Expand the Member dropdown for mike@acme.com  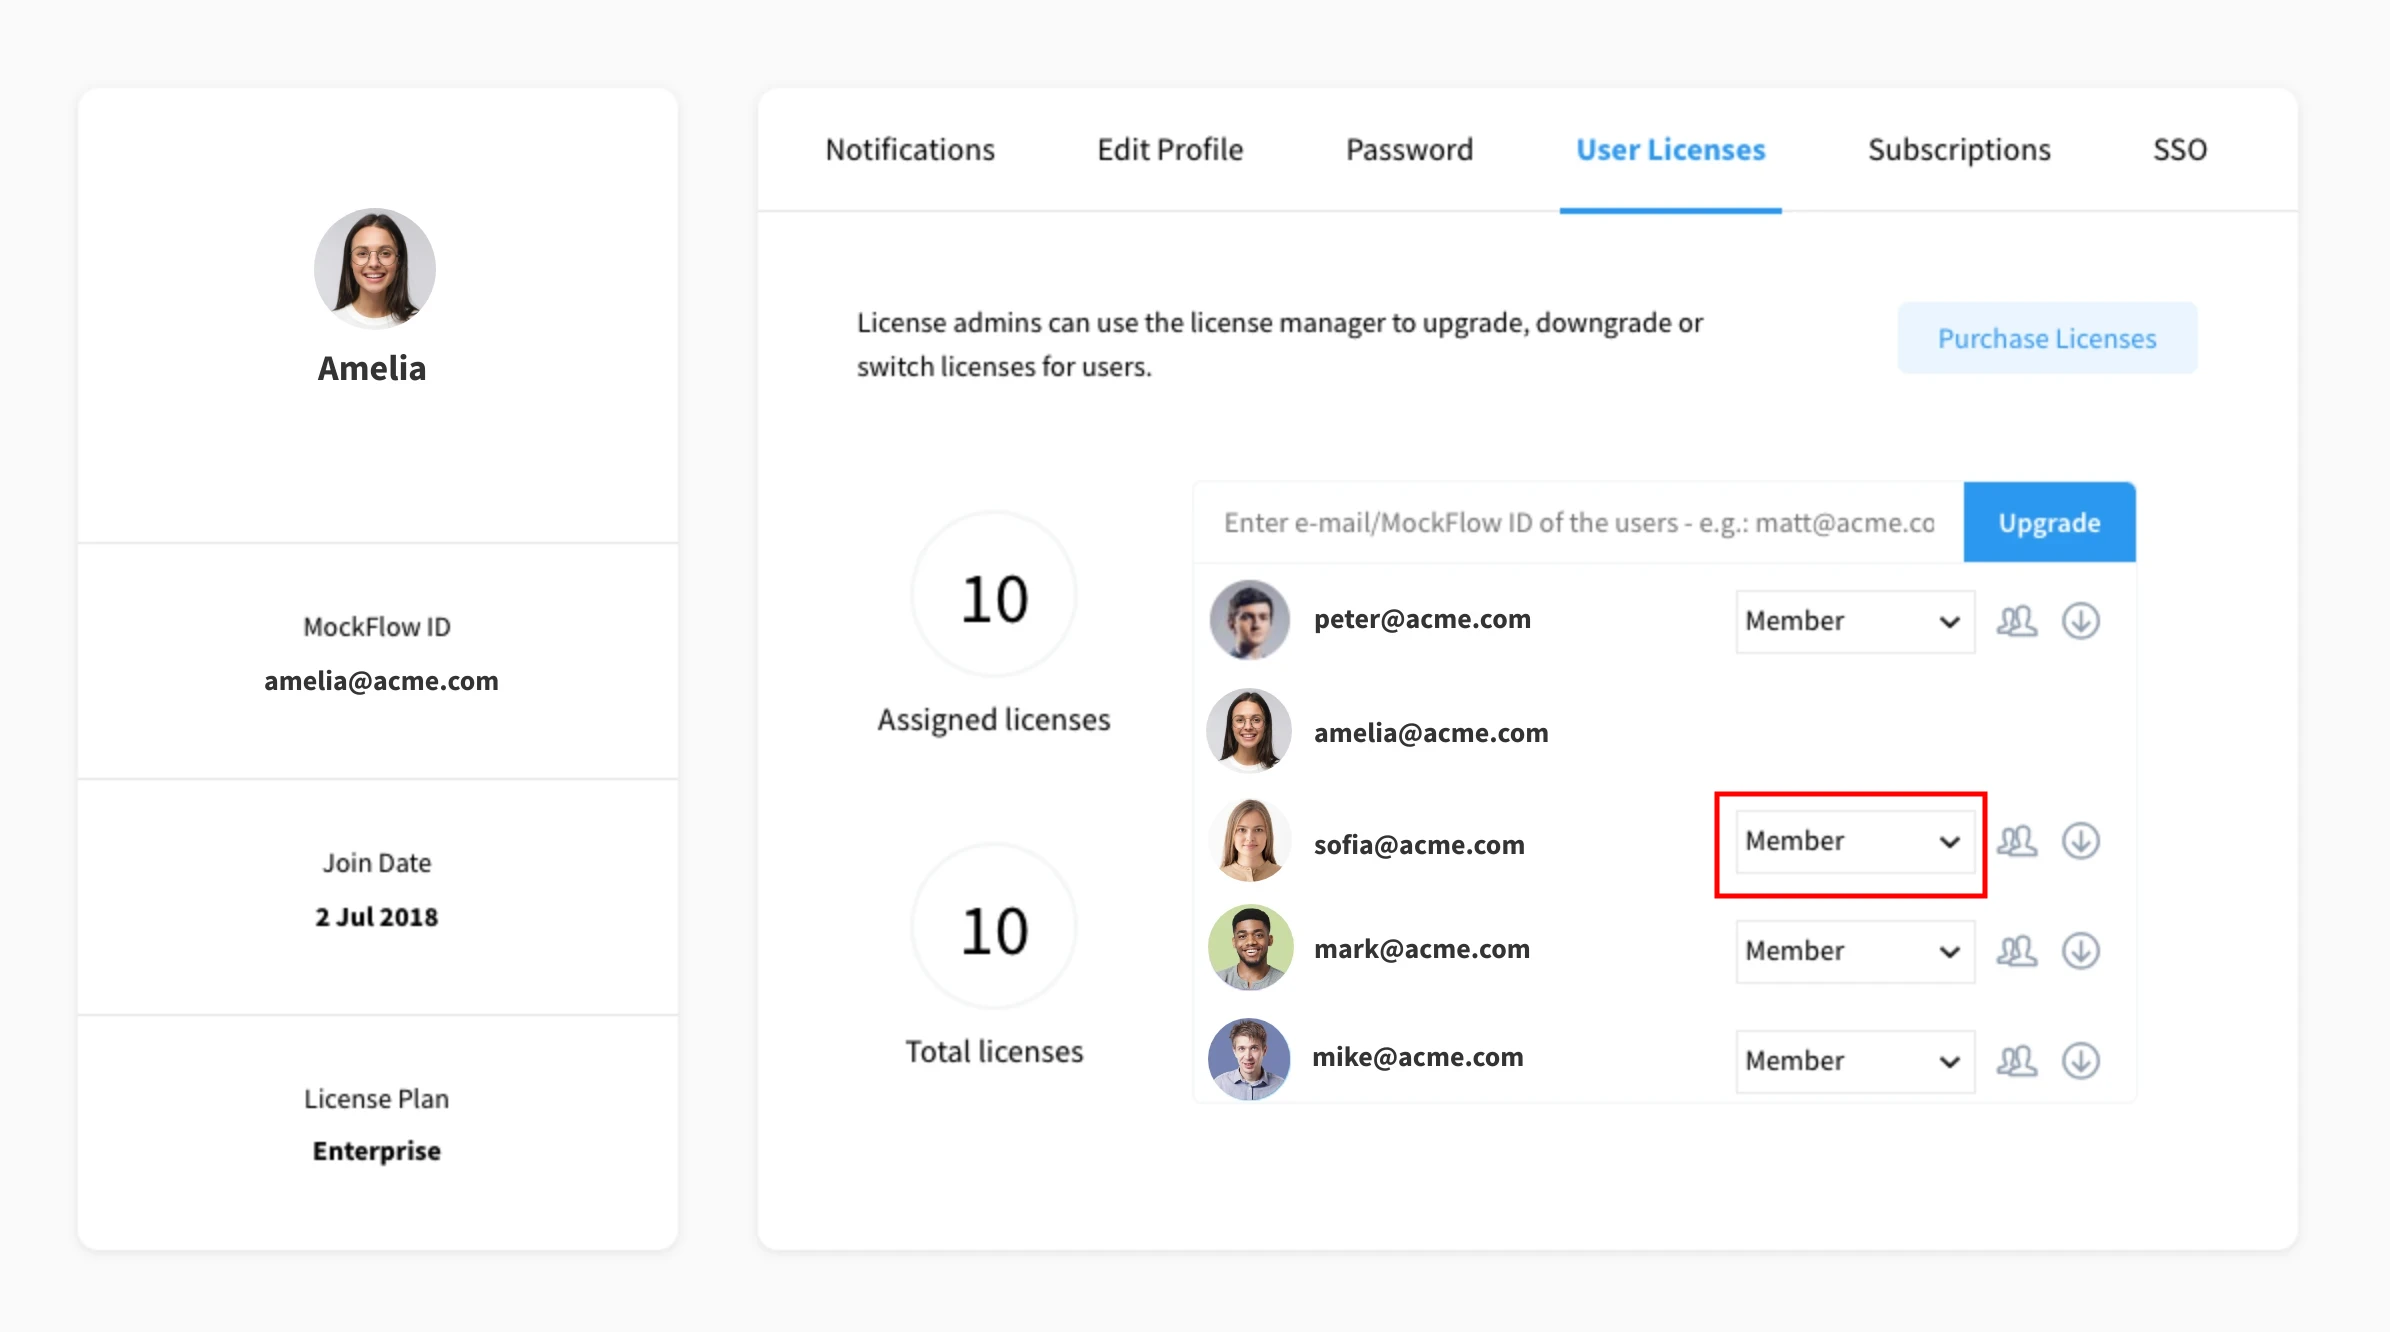(1855, 1061)
